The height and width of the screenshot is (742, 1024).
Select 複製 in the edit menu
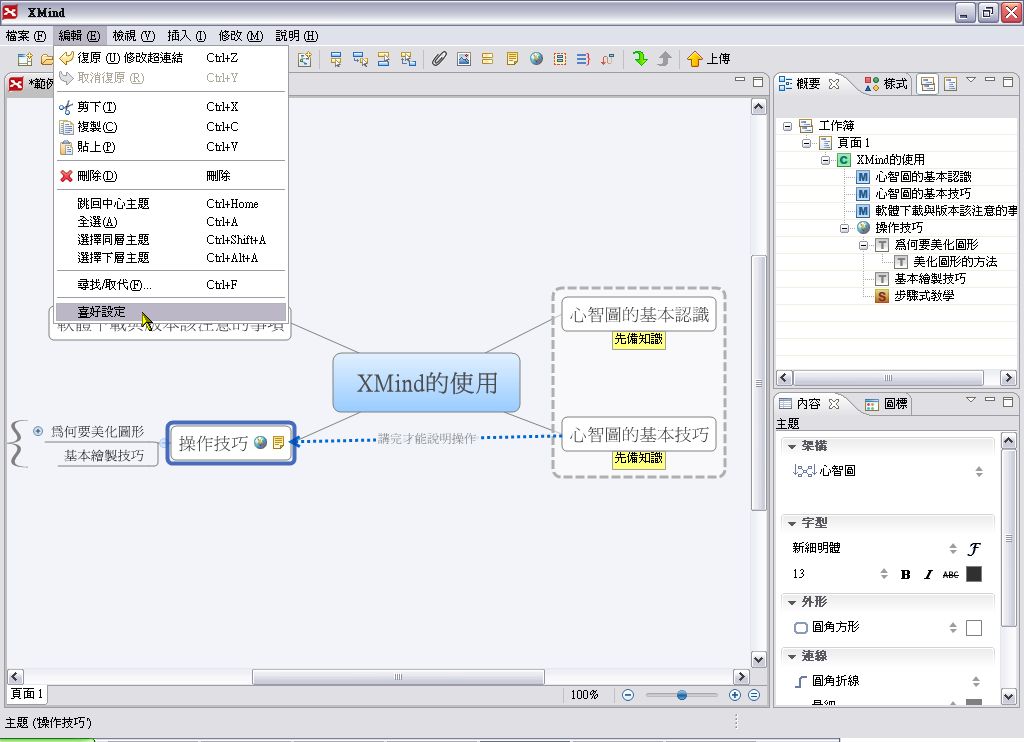171,127
